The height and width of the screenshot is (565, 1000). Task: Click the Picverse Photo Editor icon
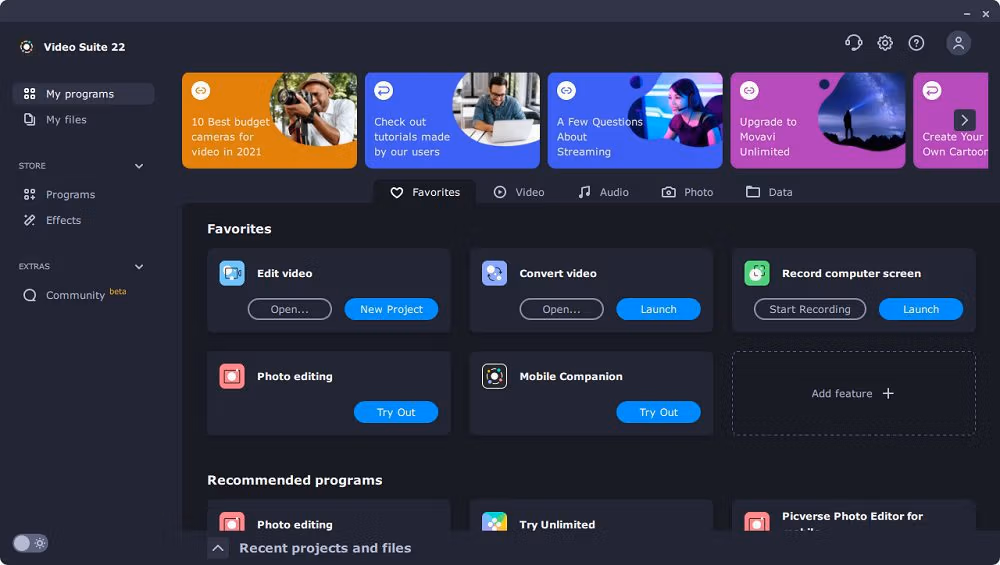(x=757, y=522)
